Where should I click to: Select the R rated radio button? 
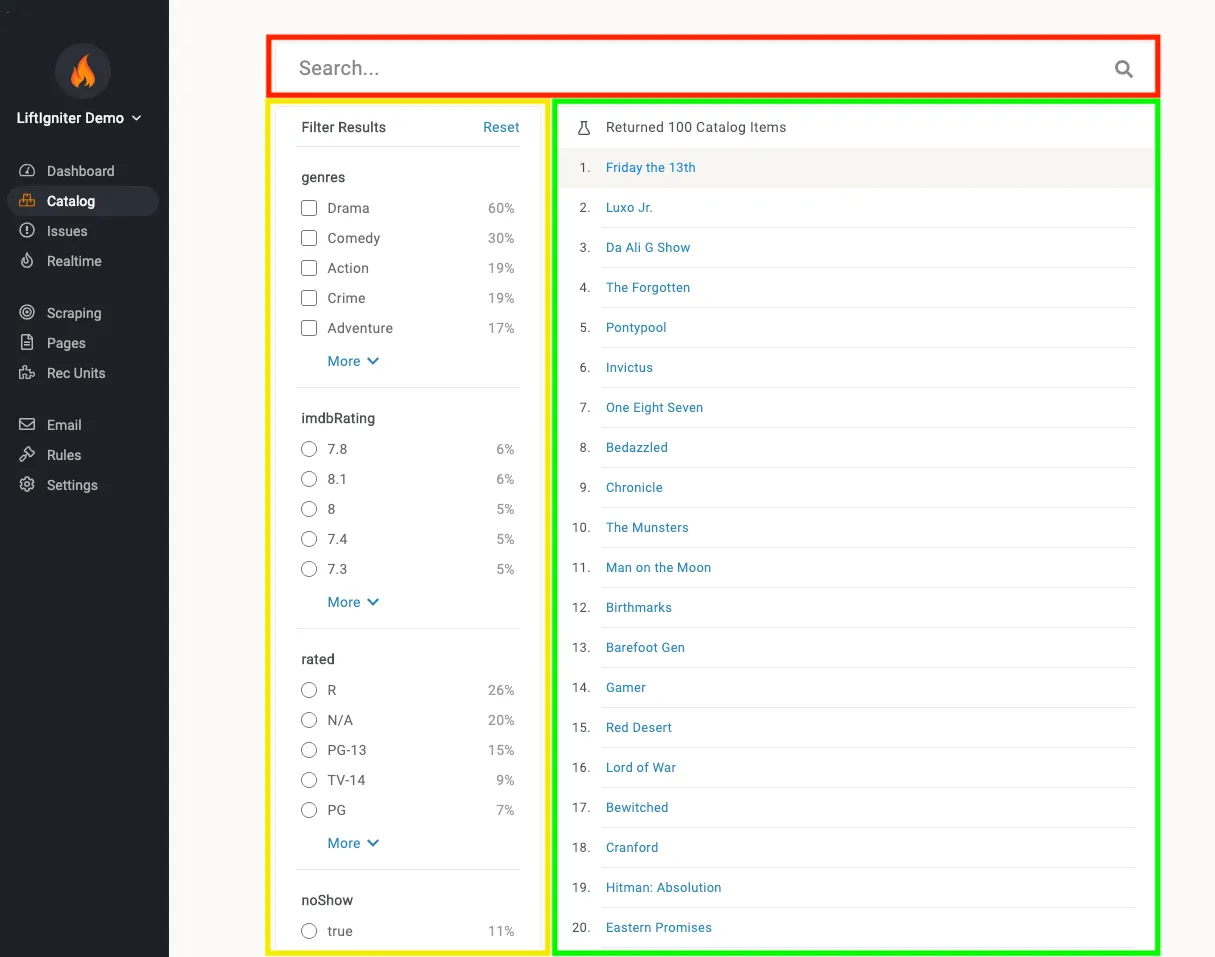309,690
